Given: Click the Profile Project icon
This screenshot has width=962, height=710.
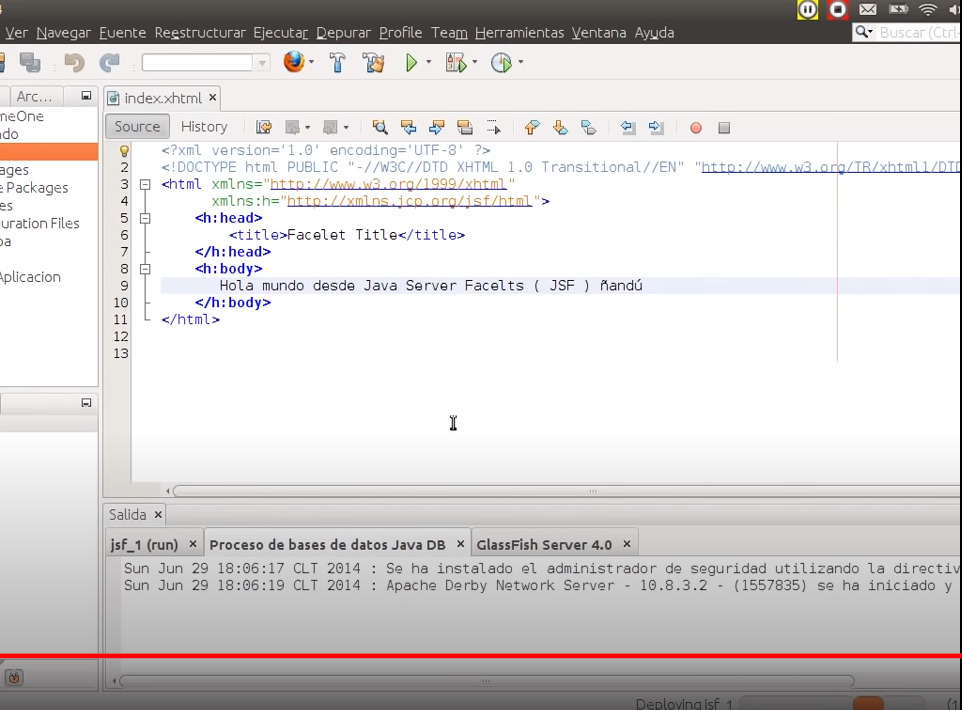Looking at the screenshot, I should (501, 63).
